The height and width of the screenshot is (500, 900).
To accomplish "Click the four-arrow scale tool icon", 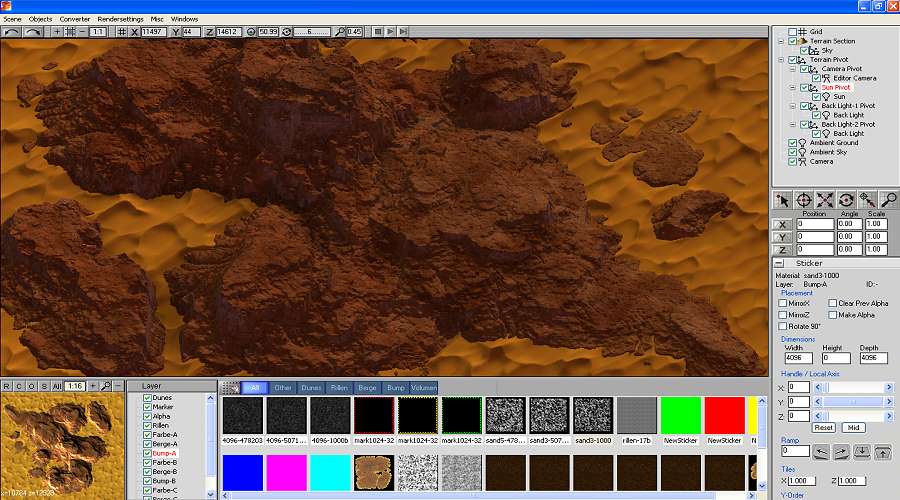I will (825, 200).
